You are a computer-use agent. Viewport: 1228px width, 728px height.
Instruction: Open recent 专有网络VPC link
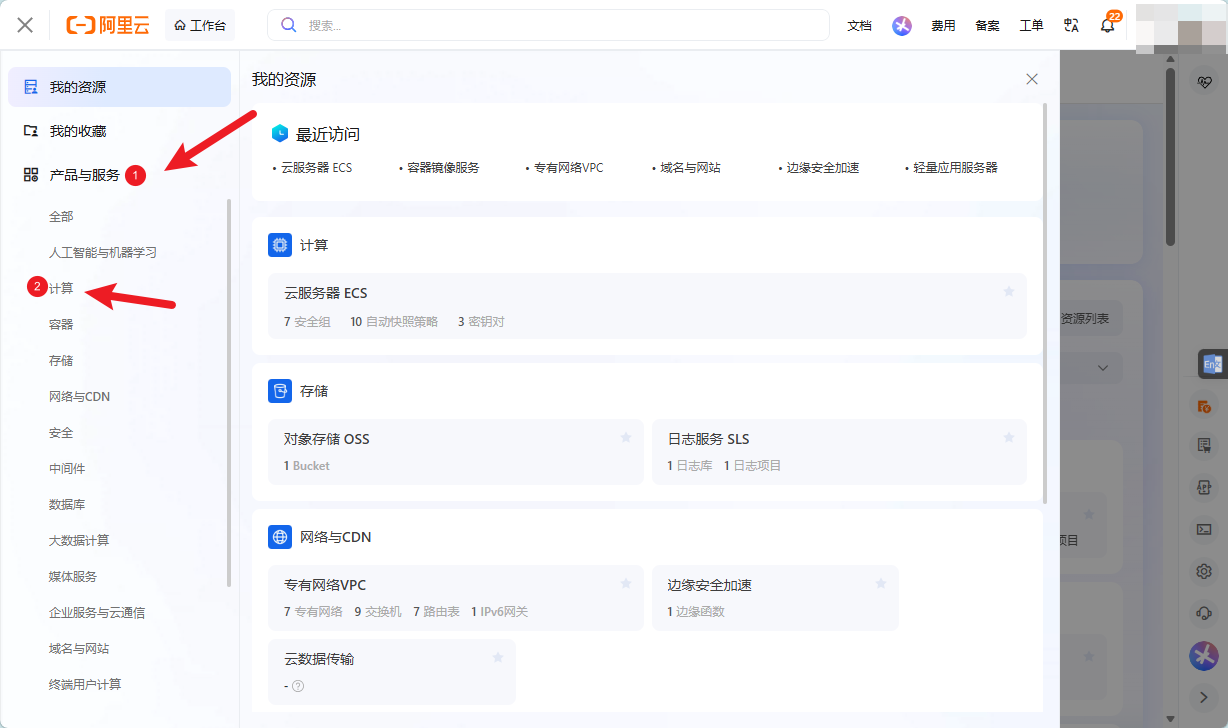tap(568, 167)
